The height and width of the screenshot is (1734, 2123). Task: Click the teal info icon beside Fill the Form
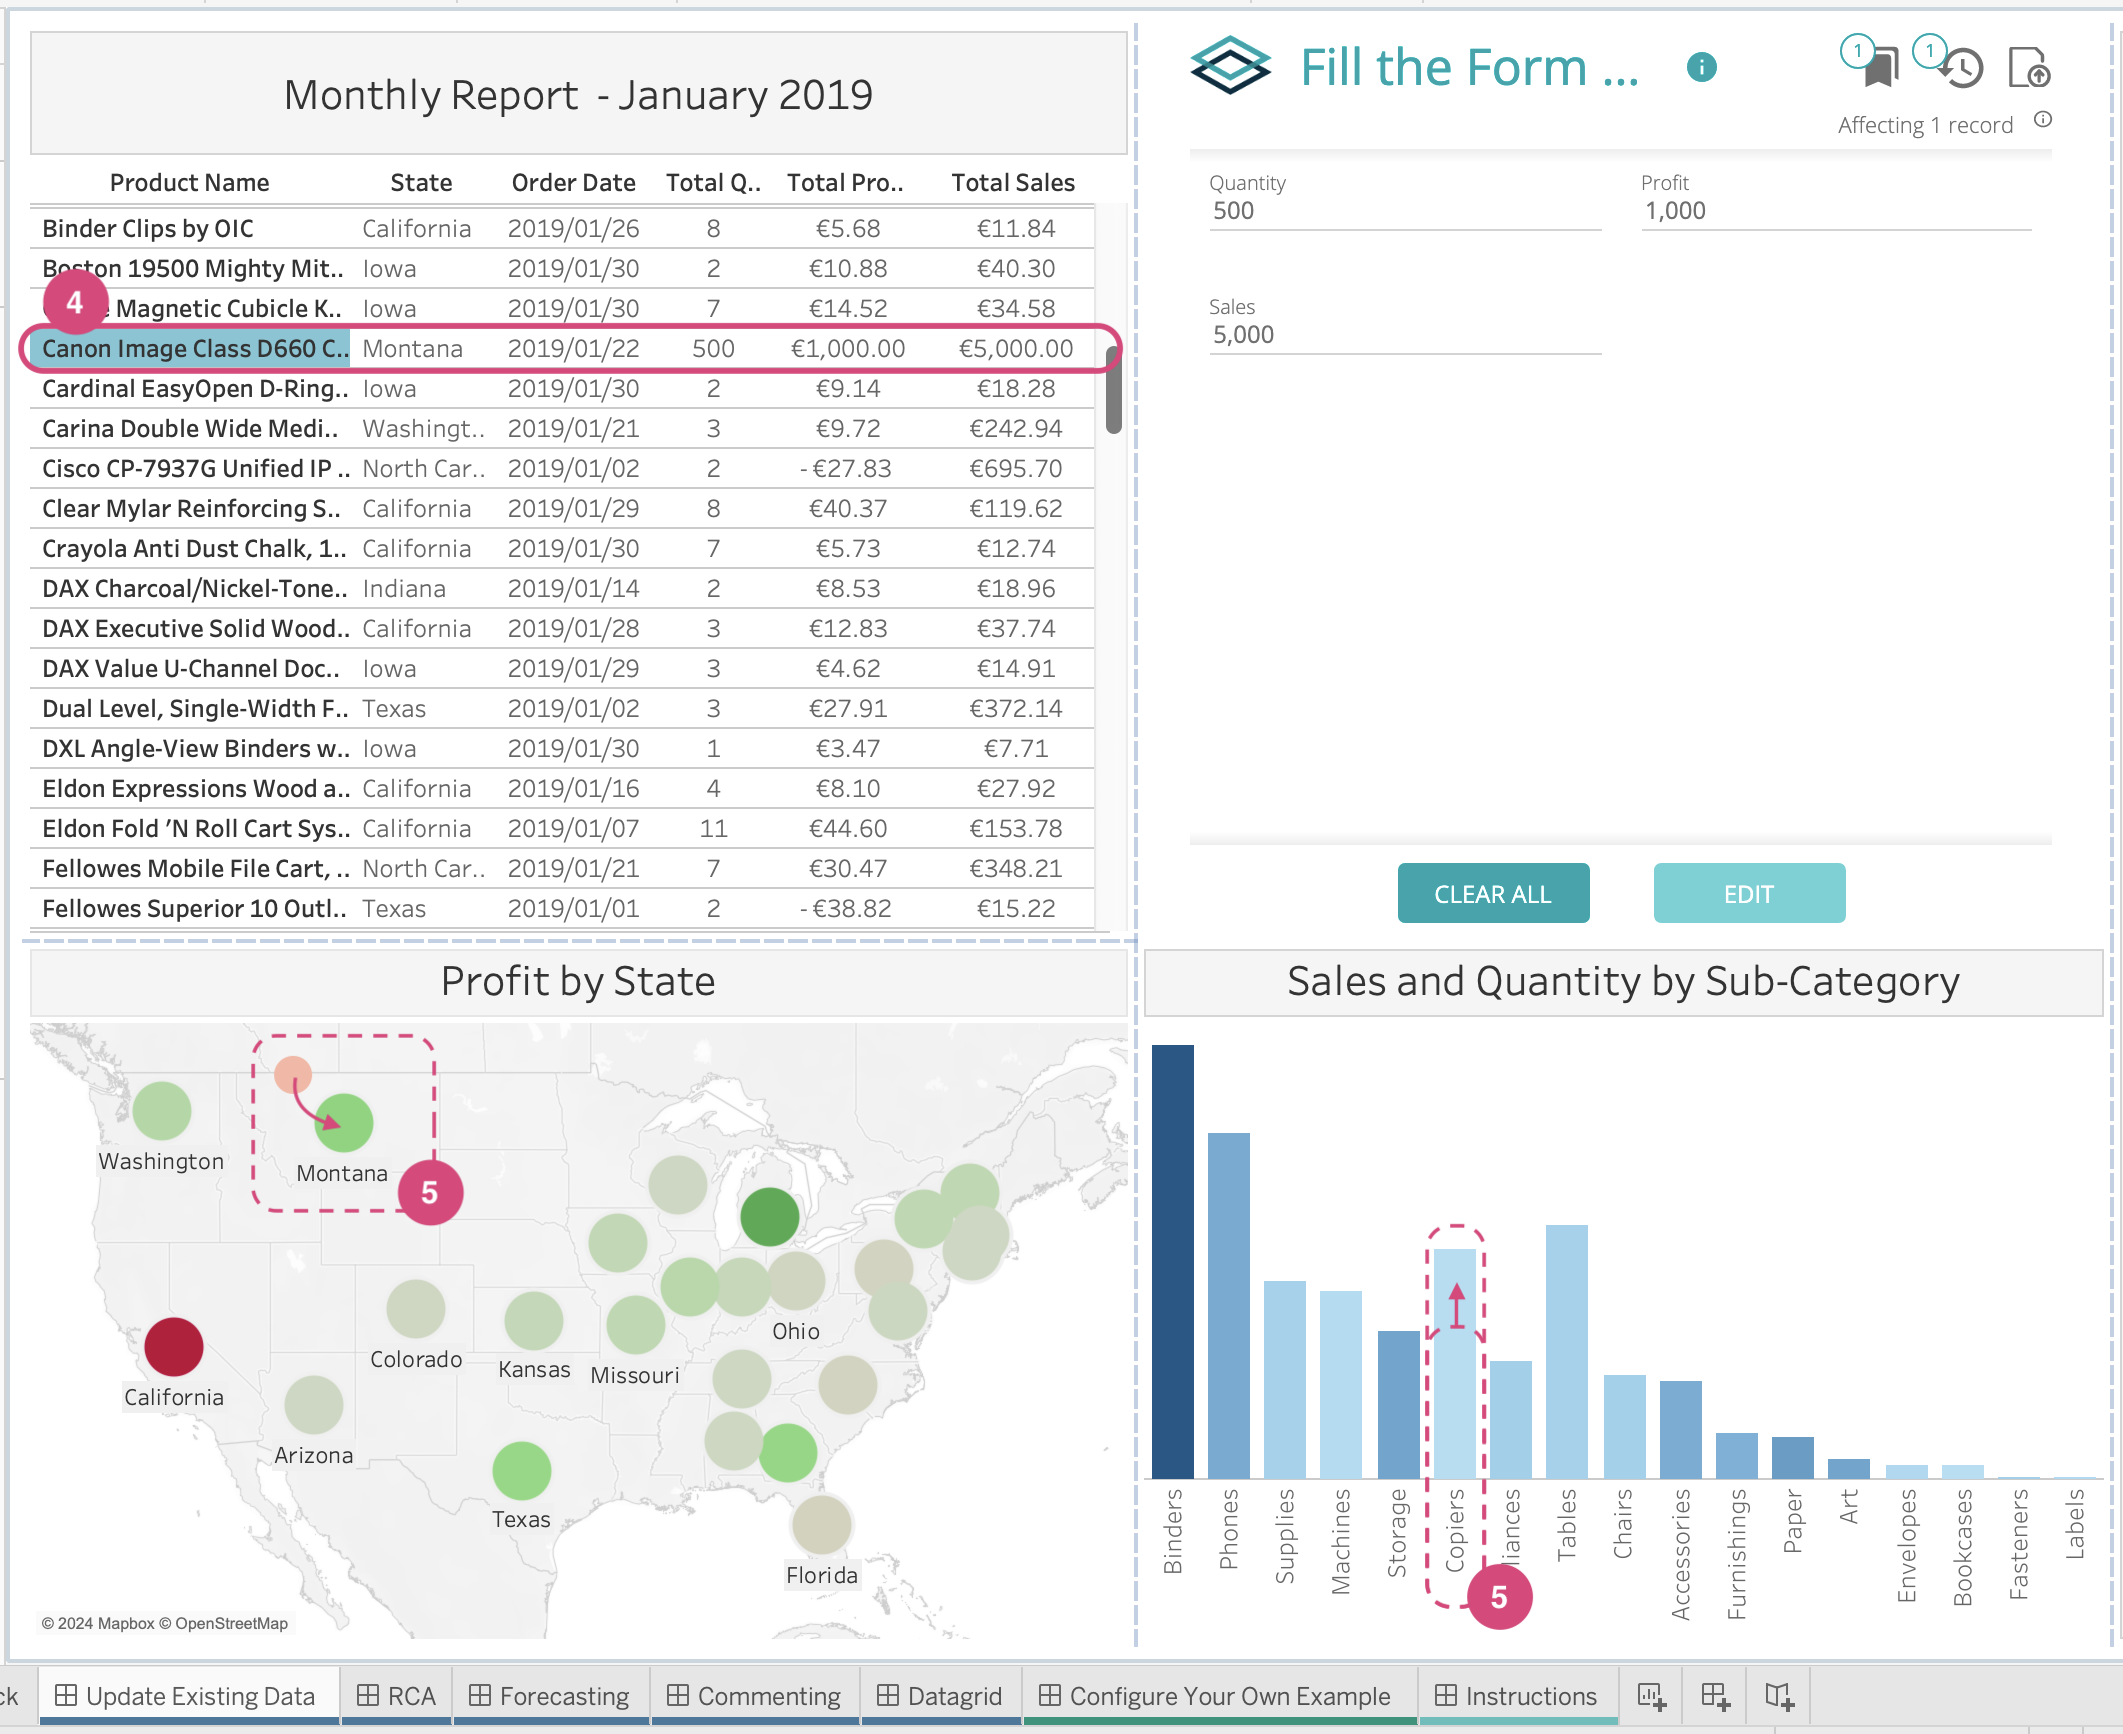[1701, 67]
